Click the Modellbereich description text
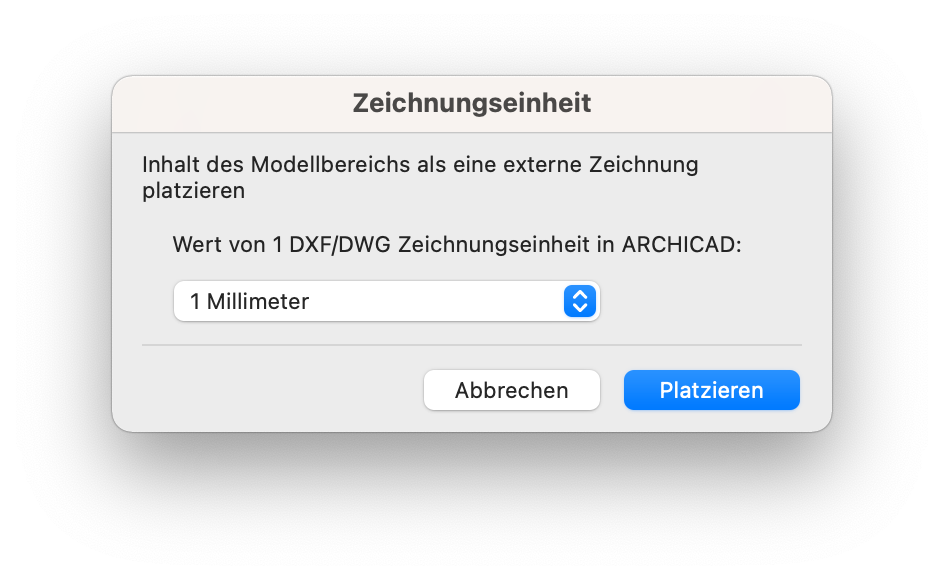 coord(420,177)
